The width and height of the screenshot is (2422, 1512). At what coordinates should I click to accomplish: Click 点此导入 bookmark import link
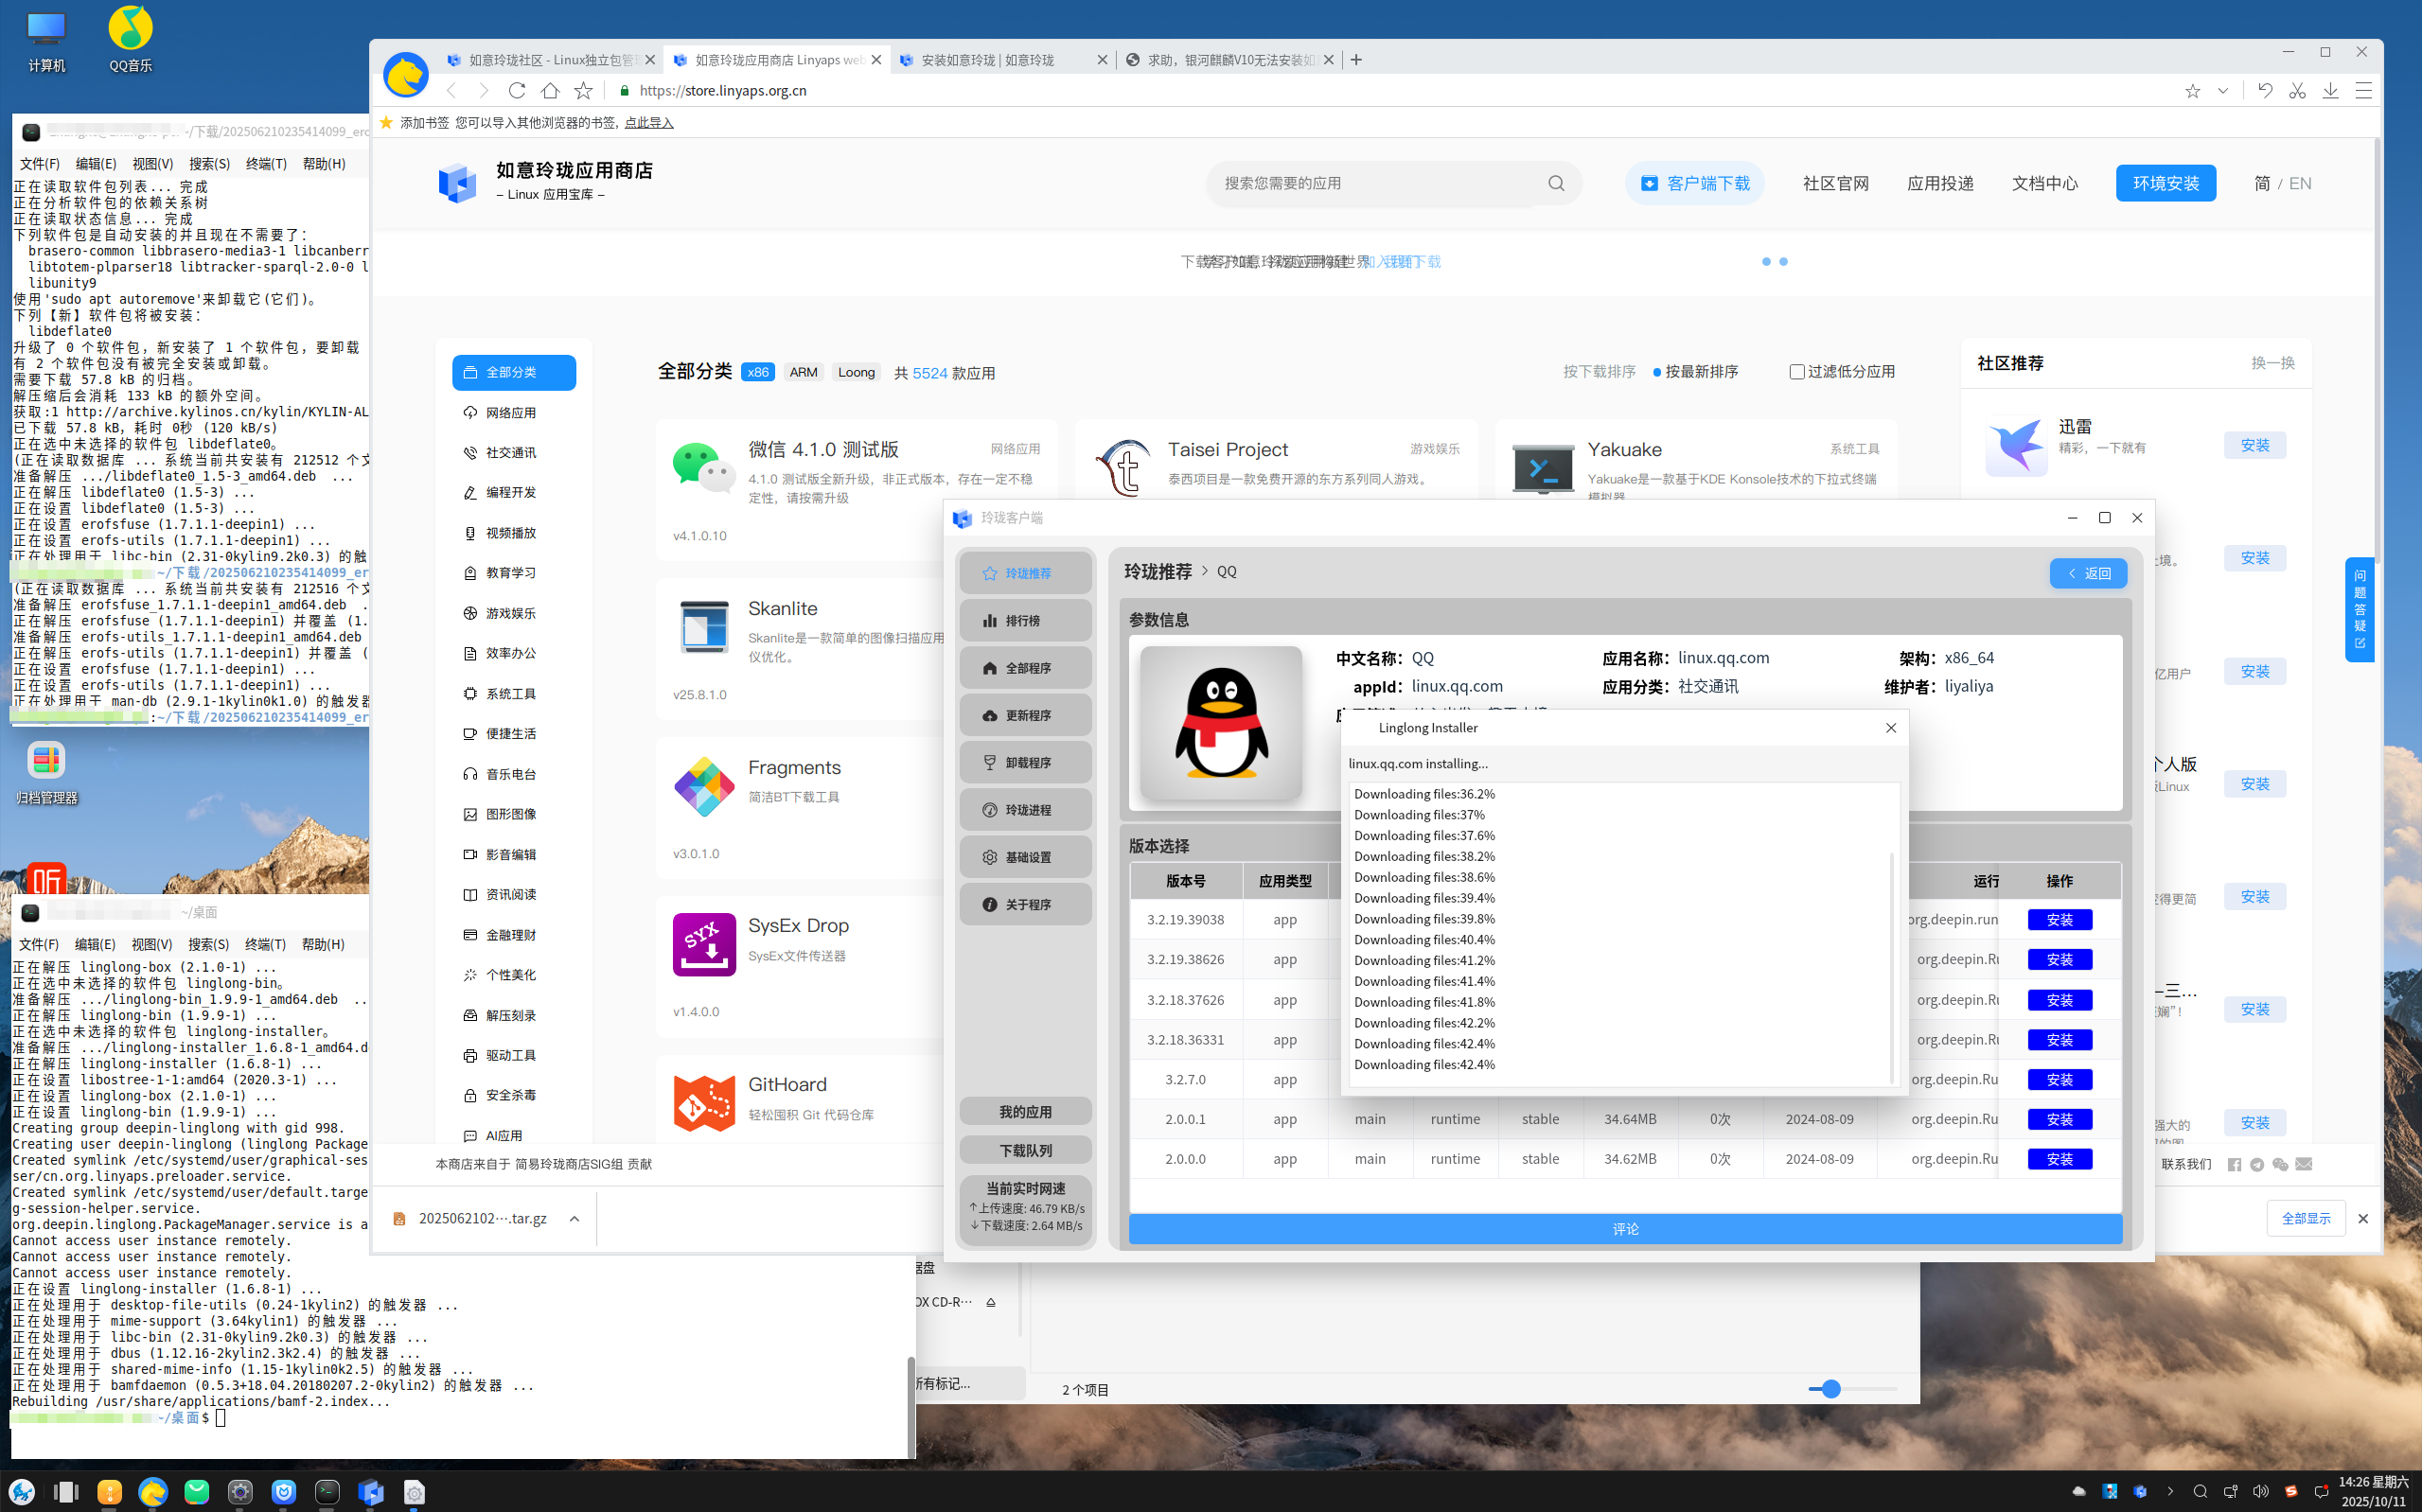(648, 122)
